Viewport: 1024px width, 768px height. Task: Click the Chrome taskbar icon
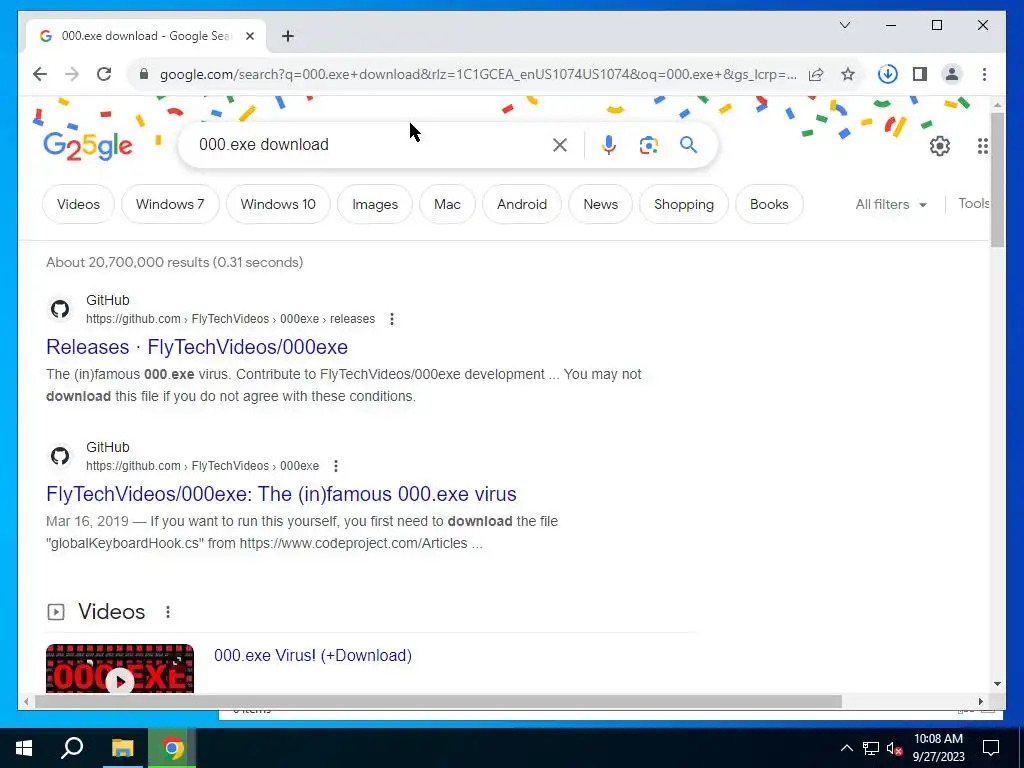click(x=172, y=748)
